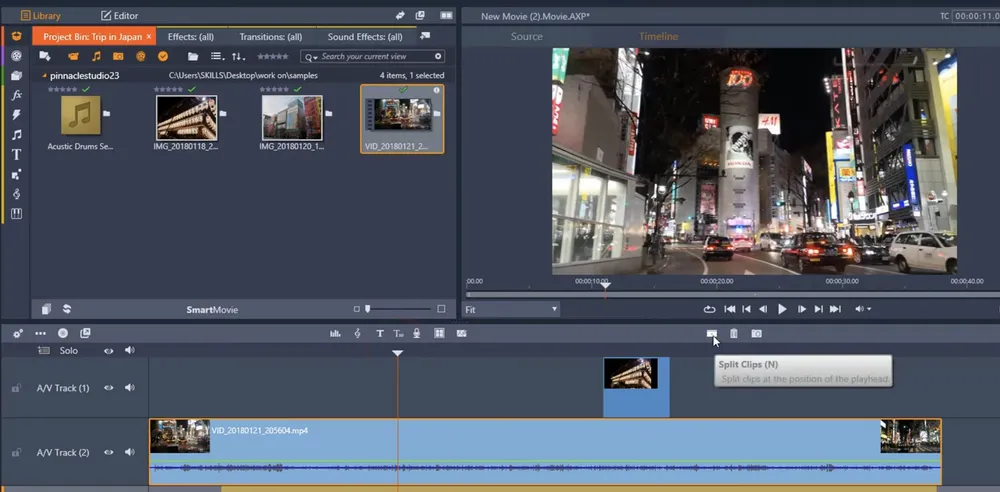Click the folder icon in library toolbar

pyautogui.click(x=193, y=56)
